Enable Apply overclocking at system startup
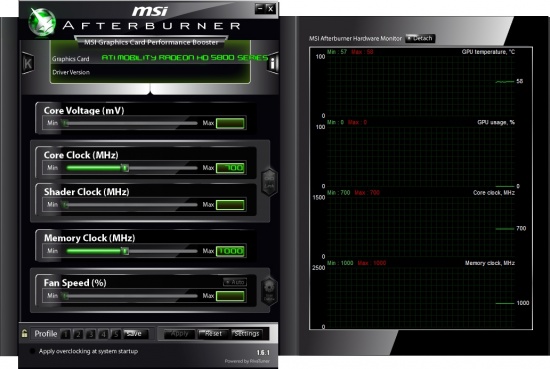The width and height of the screenshot is (550, 369). 33,351
